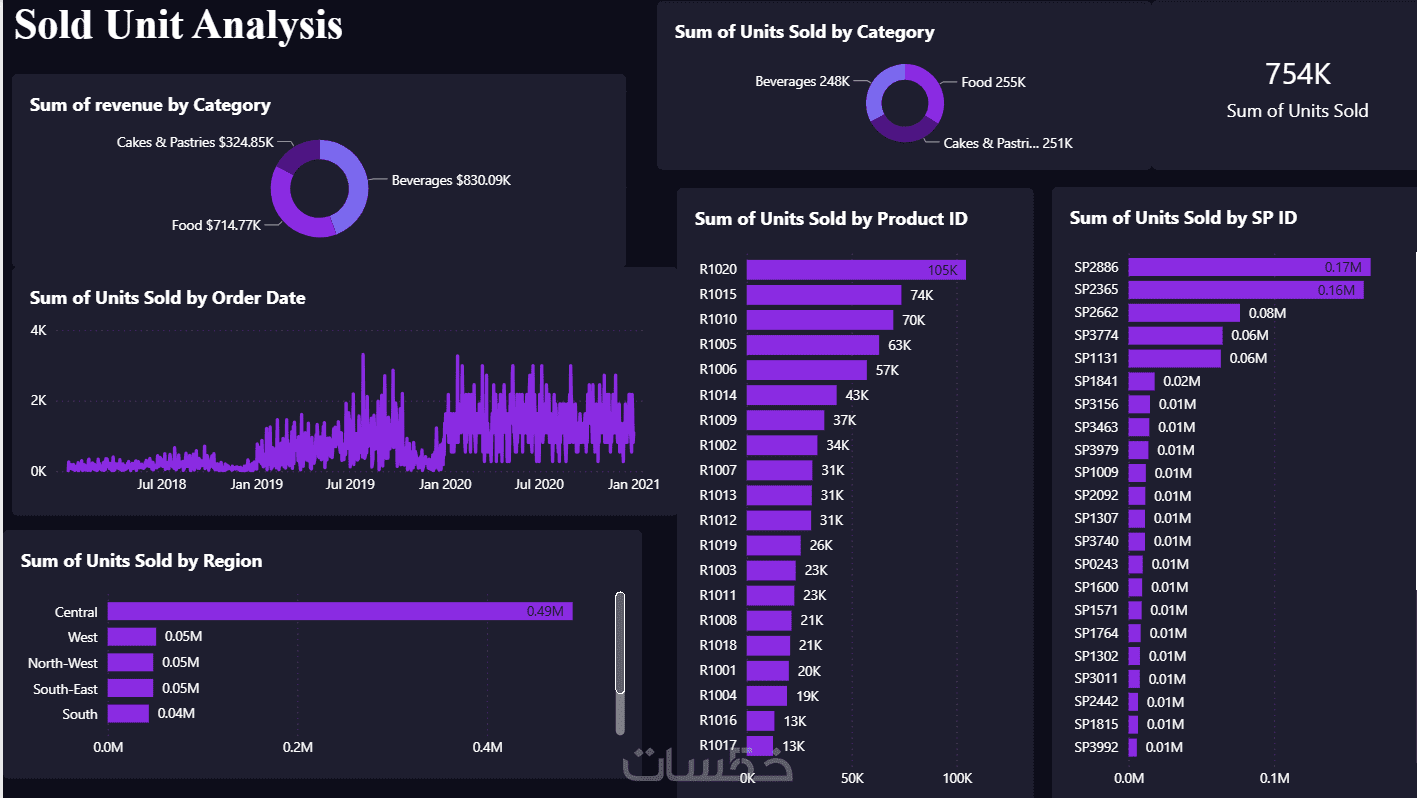
Task: Select Beverages 248K label in units donut
Action: pos(802,81)
